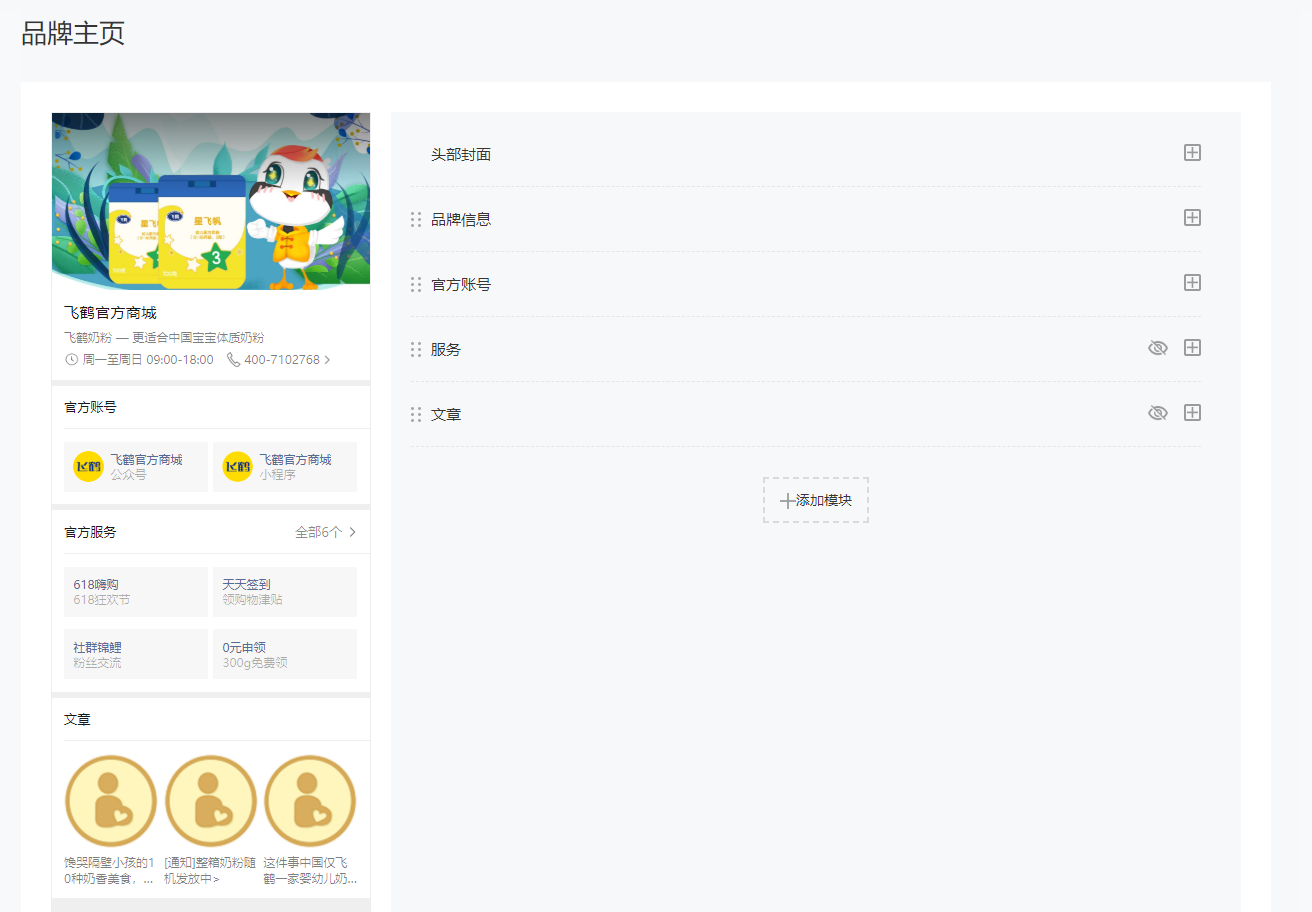Click the brand cover banner image
Viewport: 1312px width, 912px height.
coord(211,201)
